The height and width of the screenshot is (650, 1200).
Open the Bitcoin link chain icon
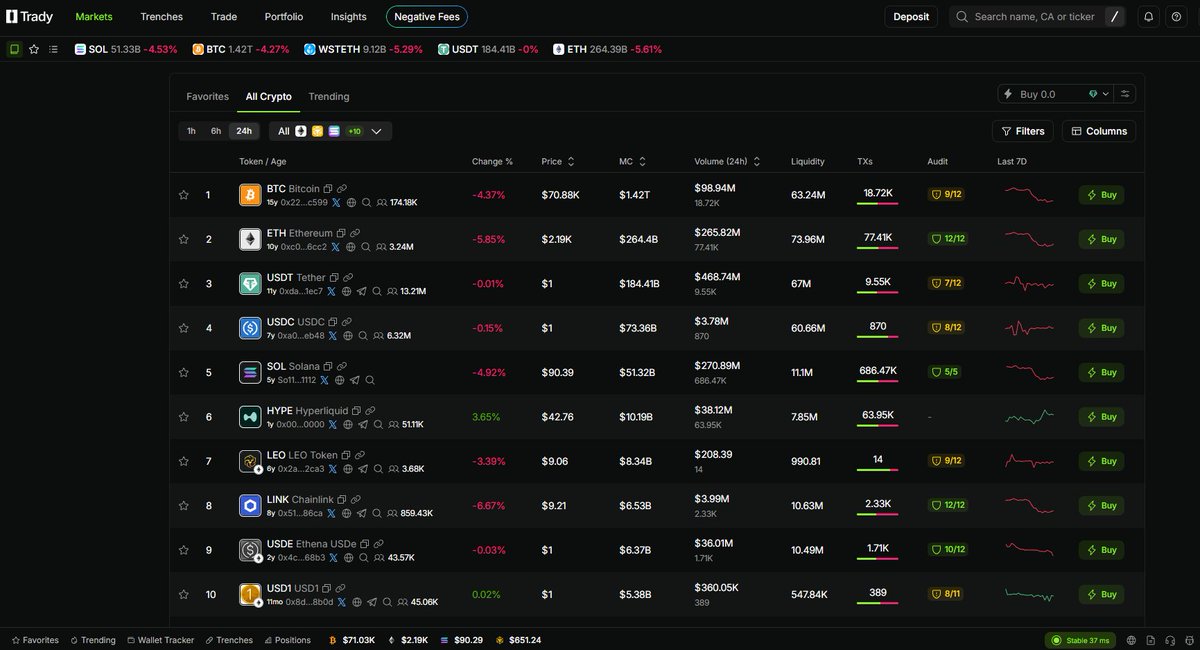[x=342, y=188]
